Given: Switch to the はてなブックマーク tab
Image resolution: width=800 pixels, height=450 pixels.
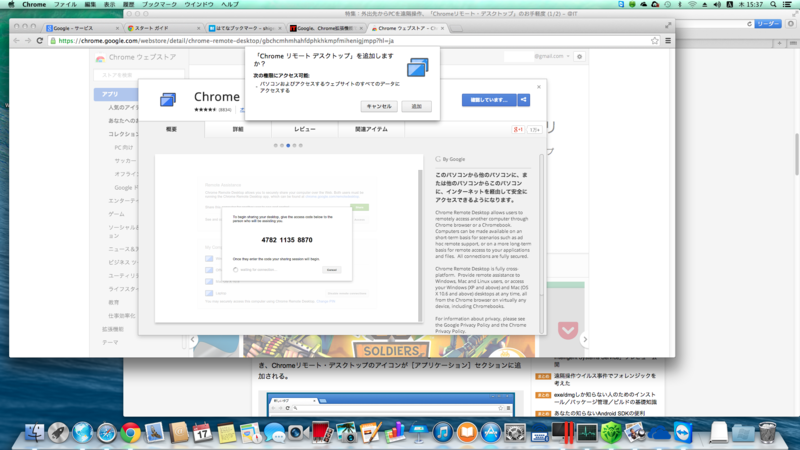Looking at the screenshot, I should 245,28.
